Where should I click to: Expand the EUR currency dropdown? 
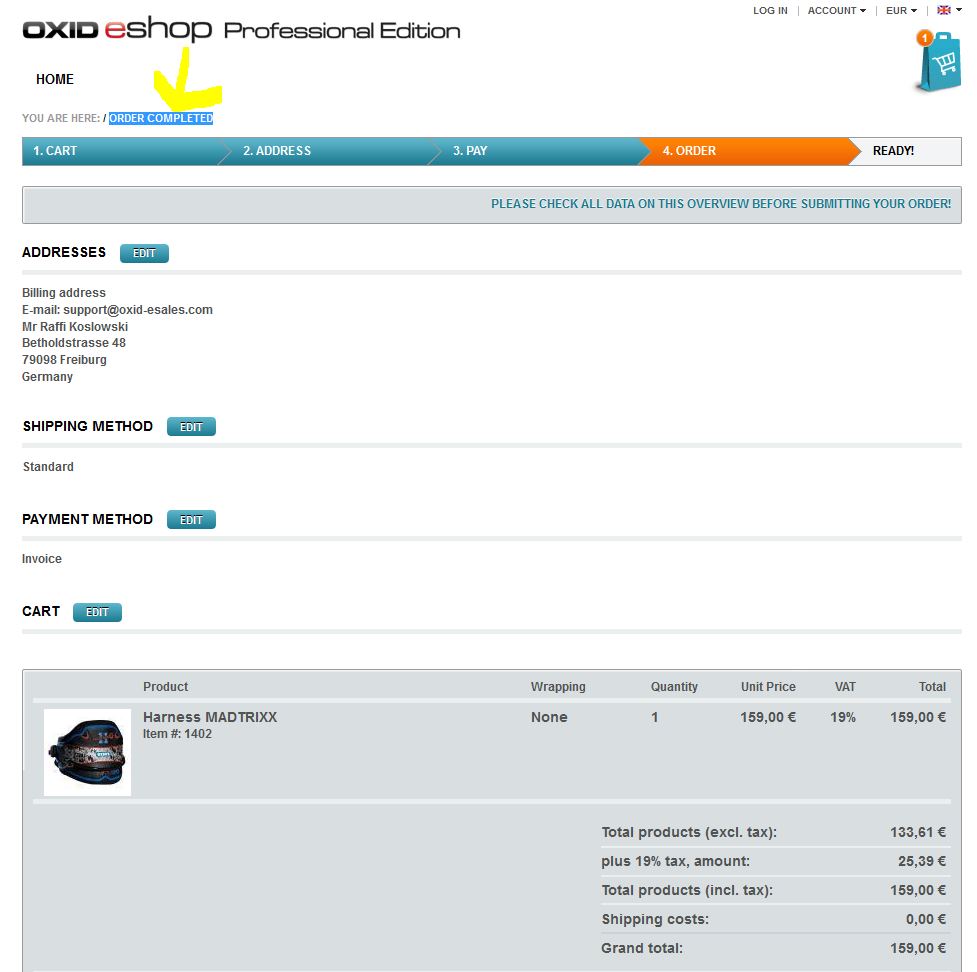click(x=900, y=11)
